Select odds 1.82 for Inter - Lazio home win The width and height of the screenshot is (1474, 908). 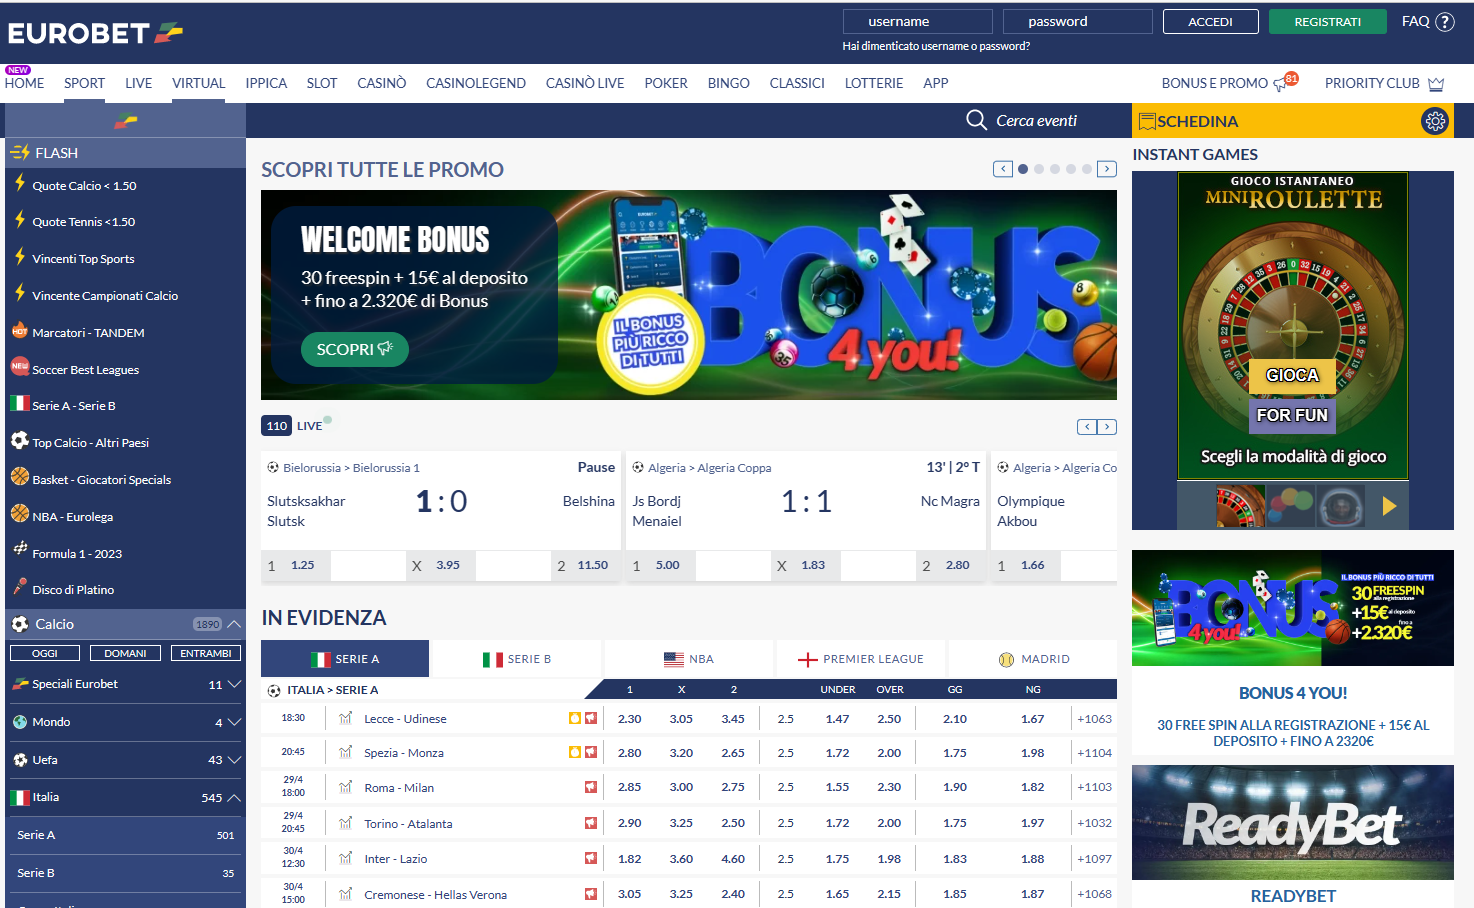click(630, 859)
